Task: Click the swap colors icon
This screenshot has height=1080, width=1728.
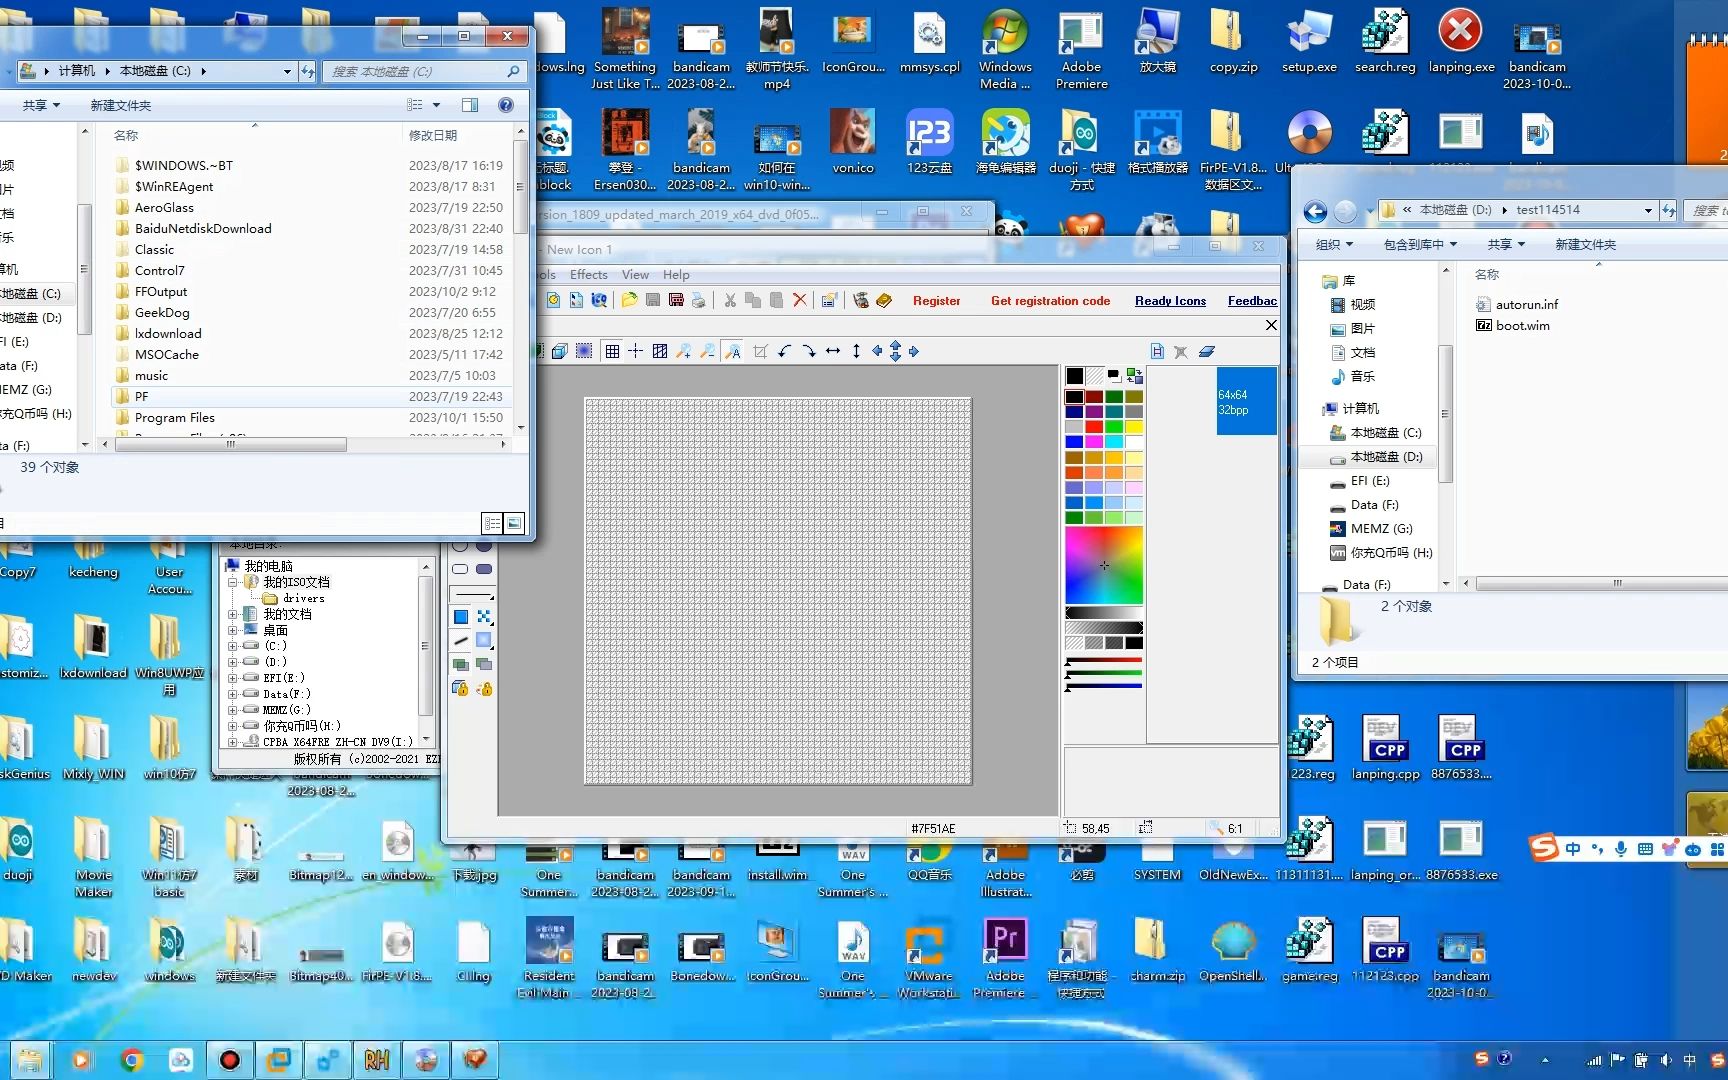Action: (1134, 376)
